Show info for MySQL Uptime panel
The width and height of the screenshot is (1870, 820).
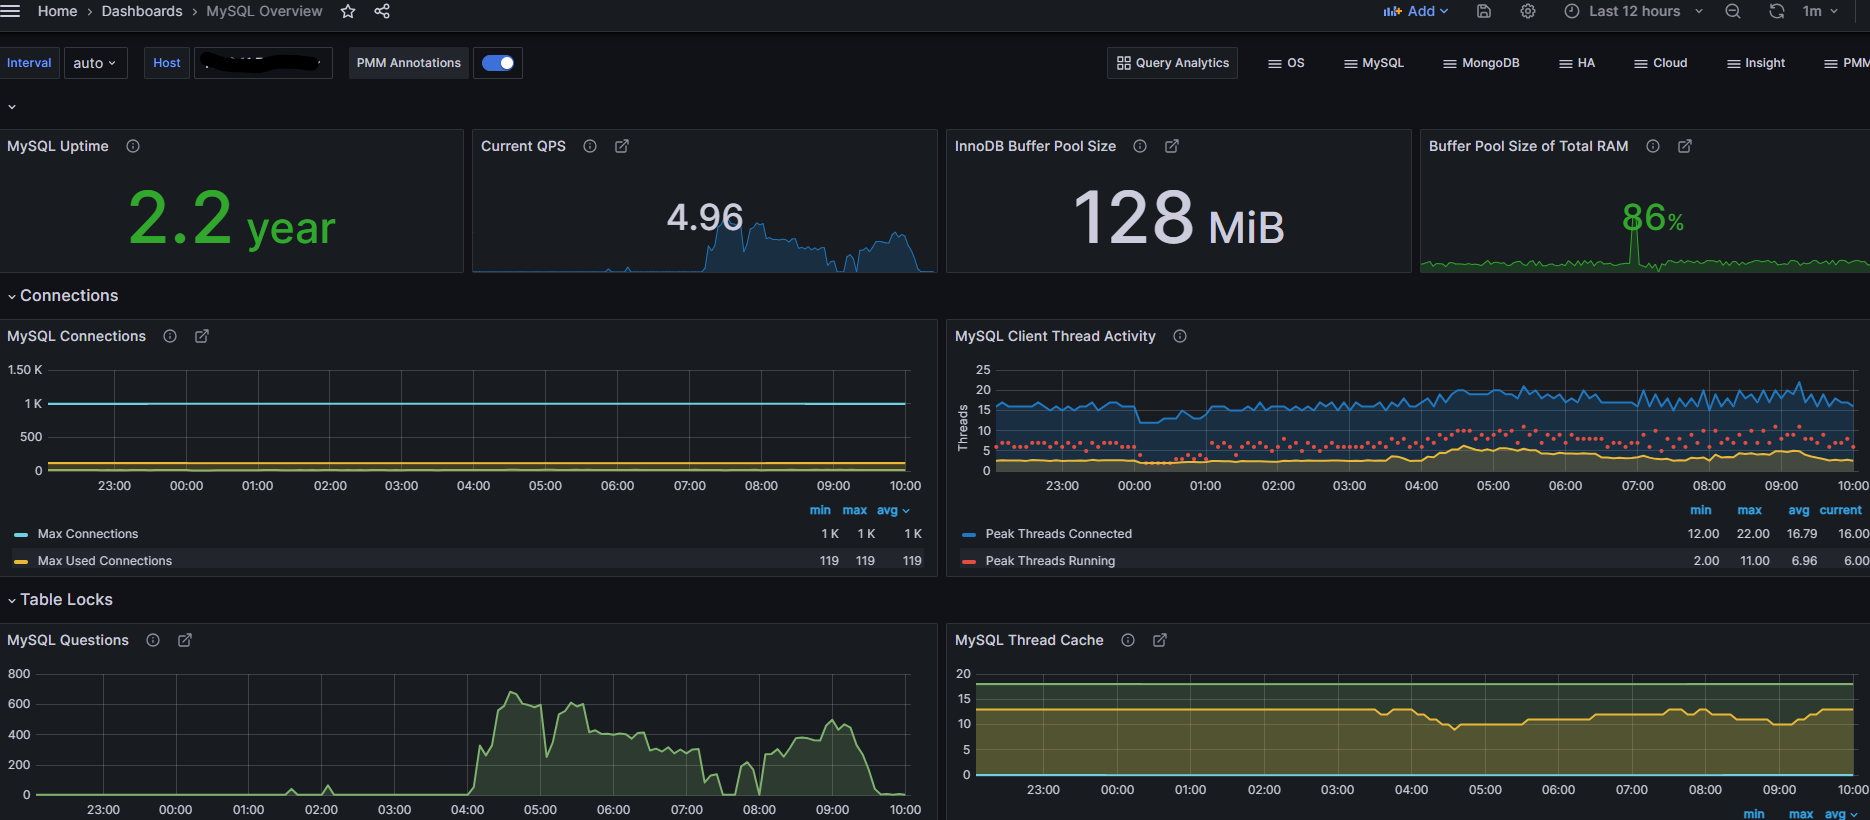[133, 146]
